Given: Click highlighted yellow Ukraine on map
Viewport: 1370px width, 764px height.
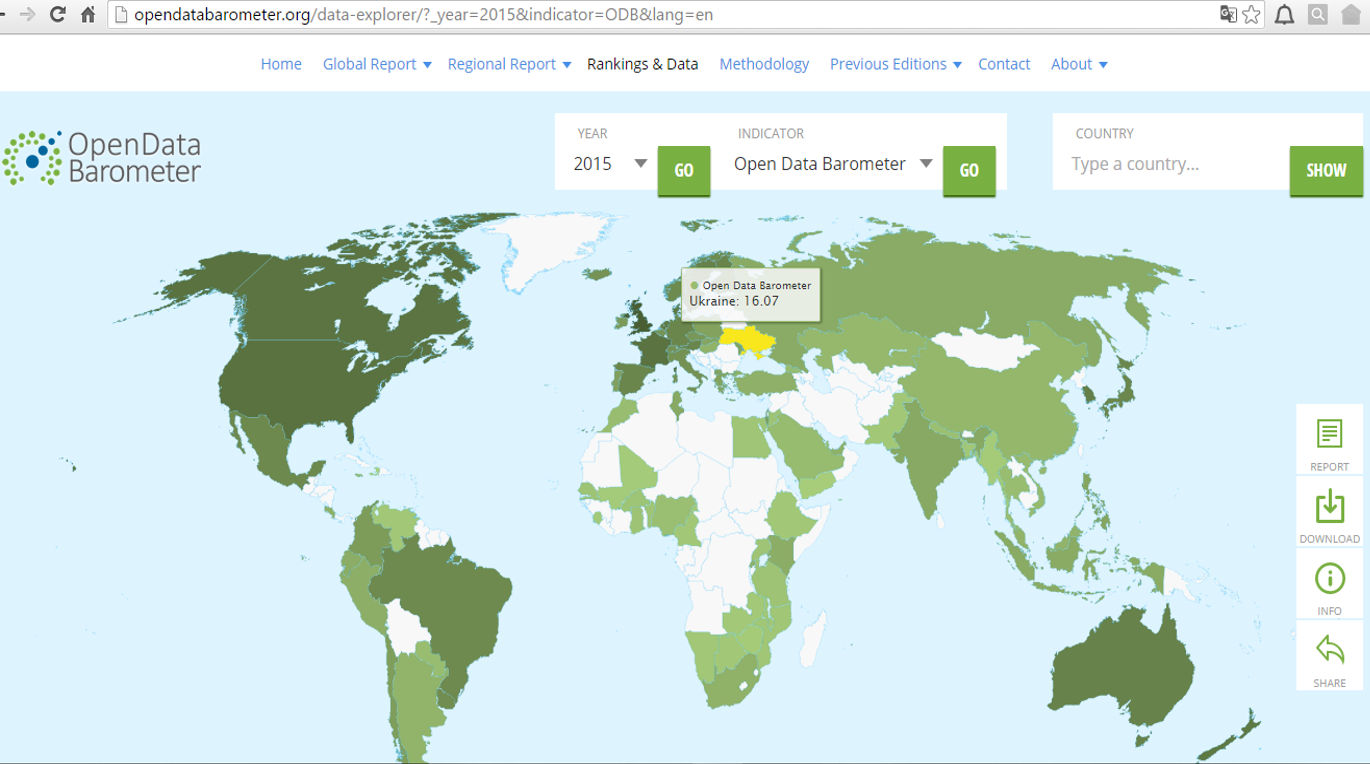Looking at the screenshot, I should click(748, 341).
